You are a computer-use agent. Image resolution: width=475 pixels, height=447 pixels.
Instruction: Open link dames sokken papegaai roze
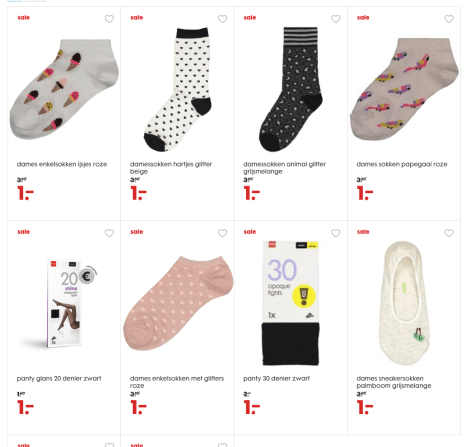[402, 164]
